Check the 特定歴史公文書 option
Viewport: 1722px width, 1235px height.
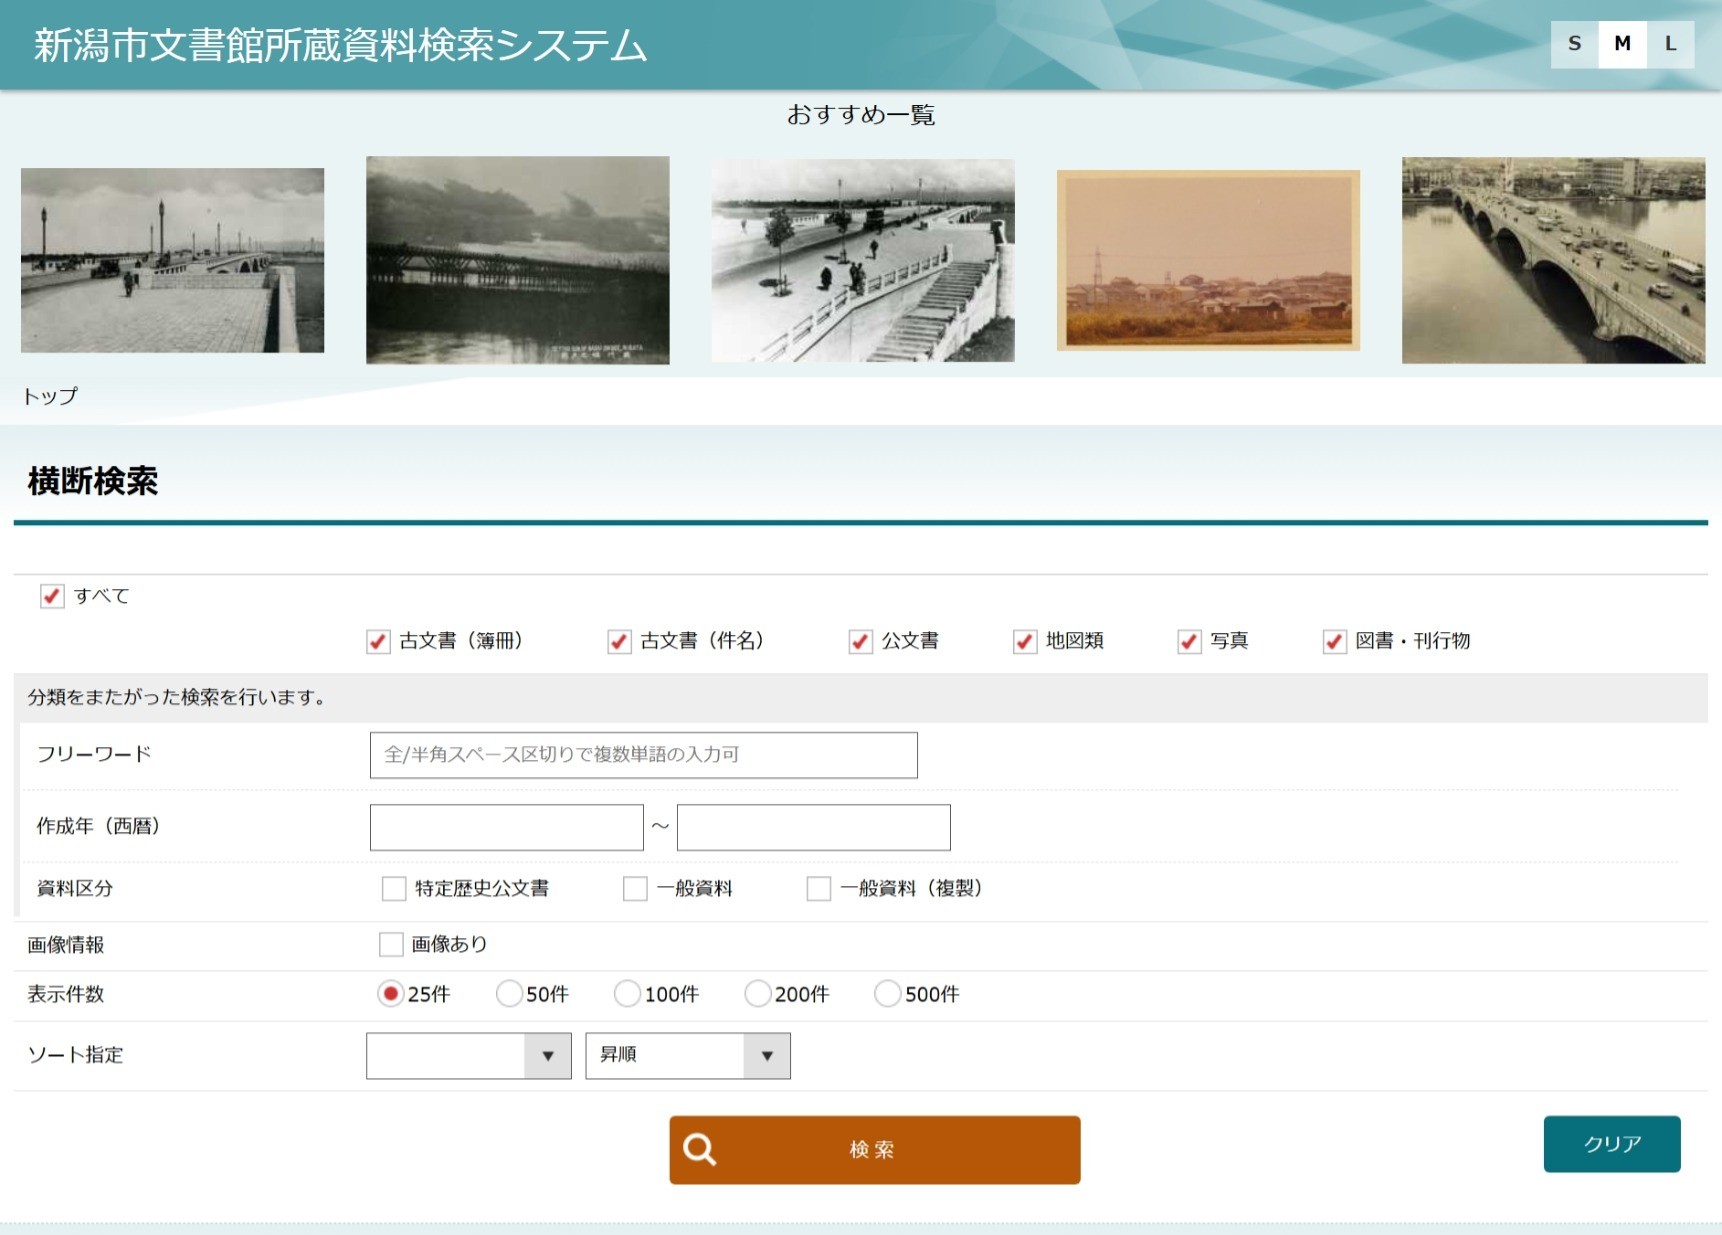pos(394,888)
